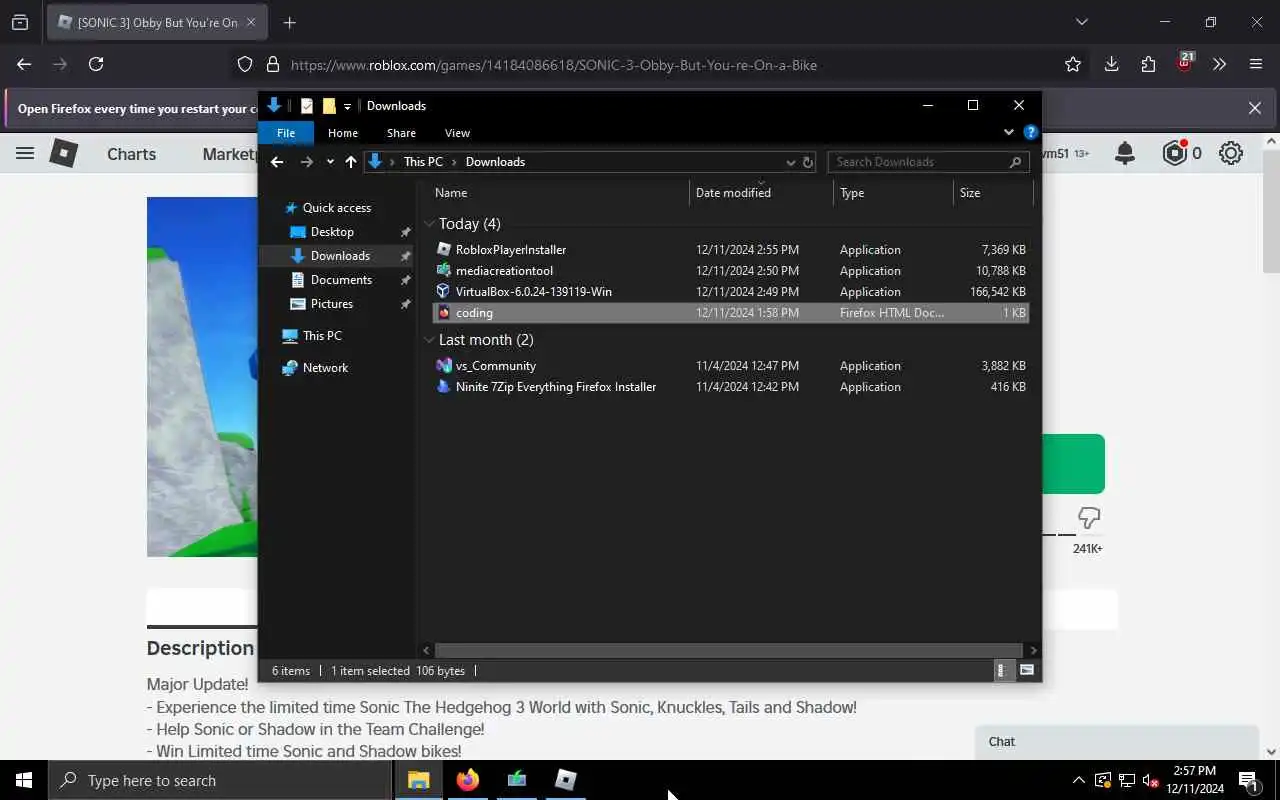Open Firefox list all tabs dropdown
This screenshot has height=800, width=1280.
tap(1081, 22)
